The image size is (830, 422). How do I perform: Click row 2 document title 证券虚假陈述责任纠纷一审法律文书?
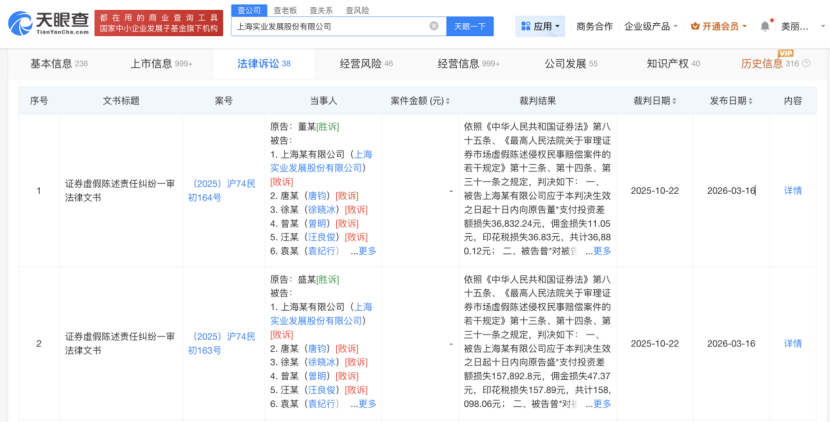point(120,343)
